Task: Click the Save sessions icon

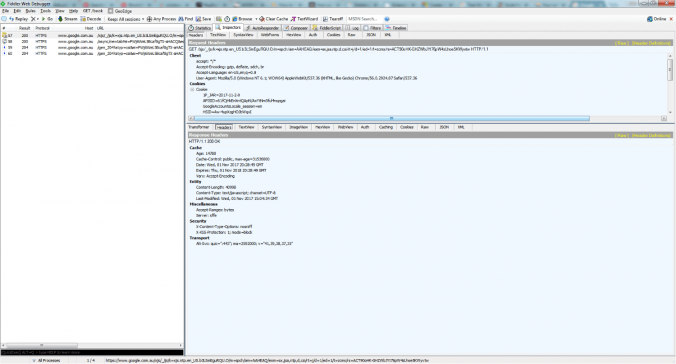Action: (x=198, y=19)
